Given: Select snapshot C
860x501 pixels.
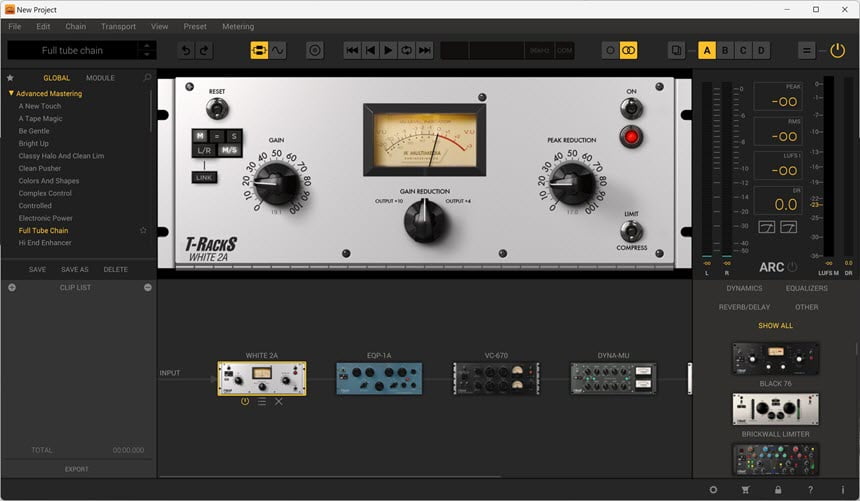Looking at the screenshot, I should click(x=743, y=50).
